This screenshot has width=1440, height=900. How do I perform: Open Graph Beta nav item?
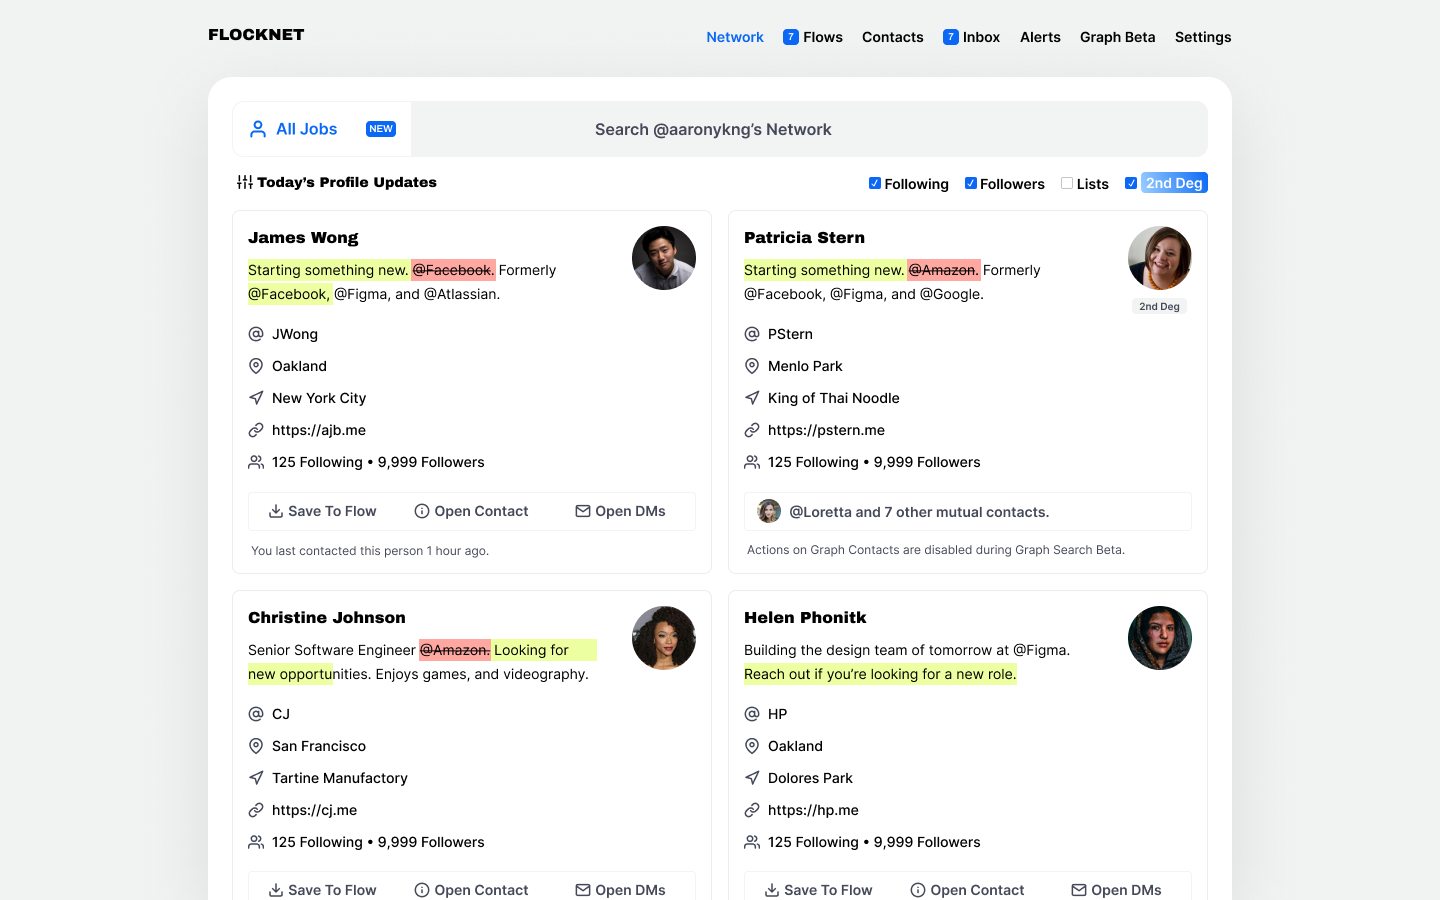pyautogui.click(x=1118, y=37)
